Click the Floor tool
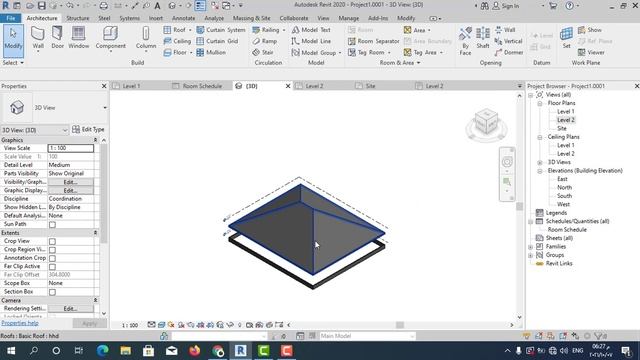Screen dimensions: 640x360 (x=177, y=53)
